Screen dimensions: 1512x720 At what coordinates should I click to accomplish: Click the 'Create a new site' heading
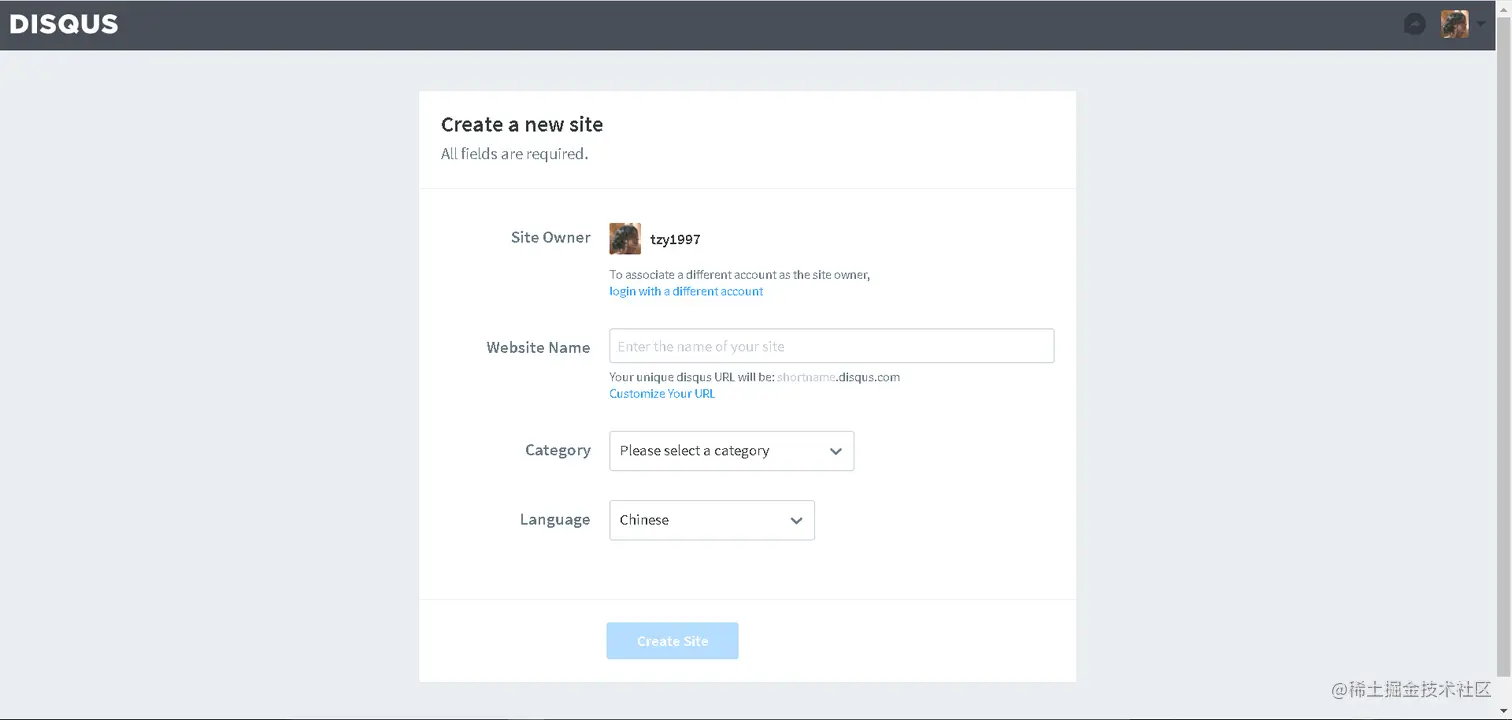tap(522, 125)
